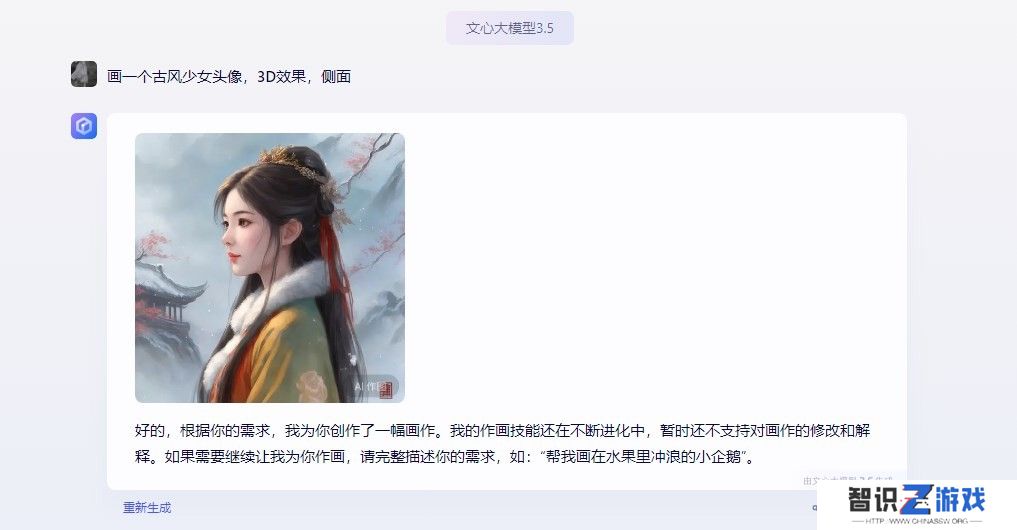
Task: Select the 文心大模型3.5 model badge
Action: [x=510, y=28]
